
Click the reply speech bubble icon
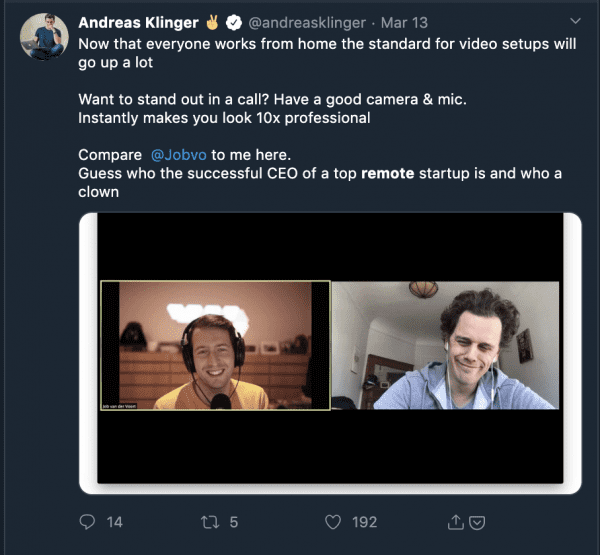[87, 521]
